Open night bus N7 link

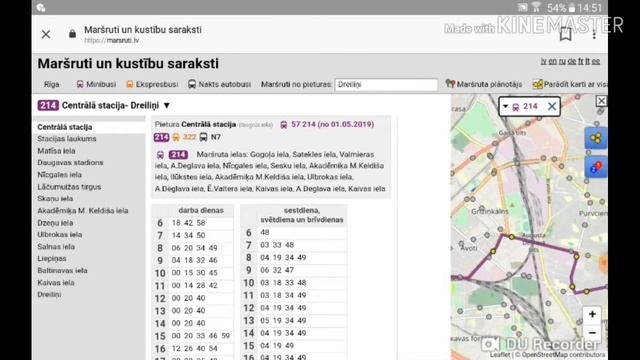coord(216,137)
